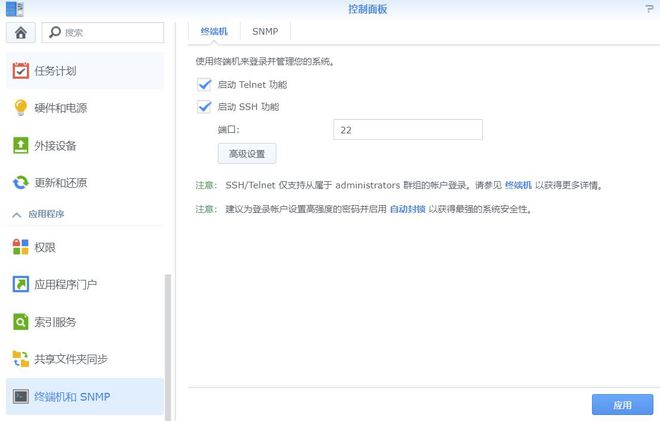Viewport: 660px width, 421px height.
Task: Open Hardware and Power (硬件和电源) bulb icon
Action: [20, 108]
